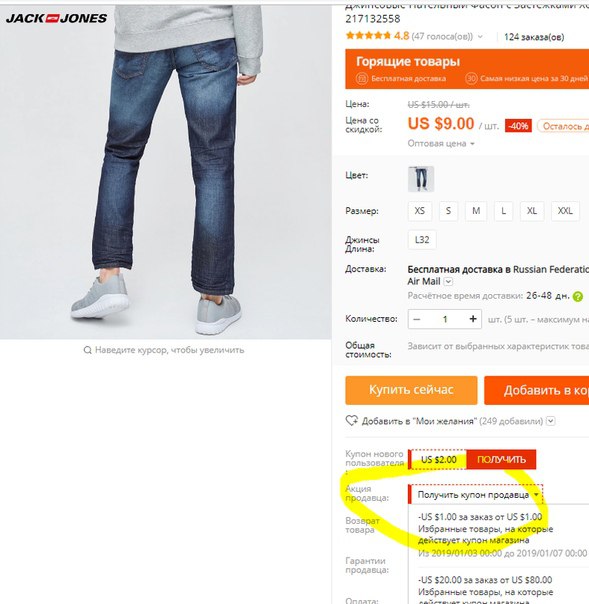The width and height of the screenshot is (589, 604).
Task: Expand the Оптовая цена dropdown
Action: pos(441,144)
